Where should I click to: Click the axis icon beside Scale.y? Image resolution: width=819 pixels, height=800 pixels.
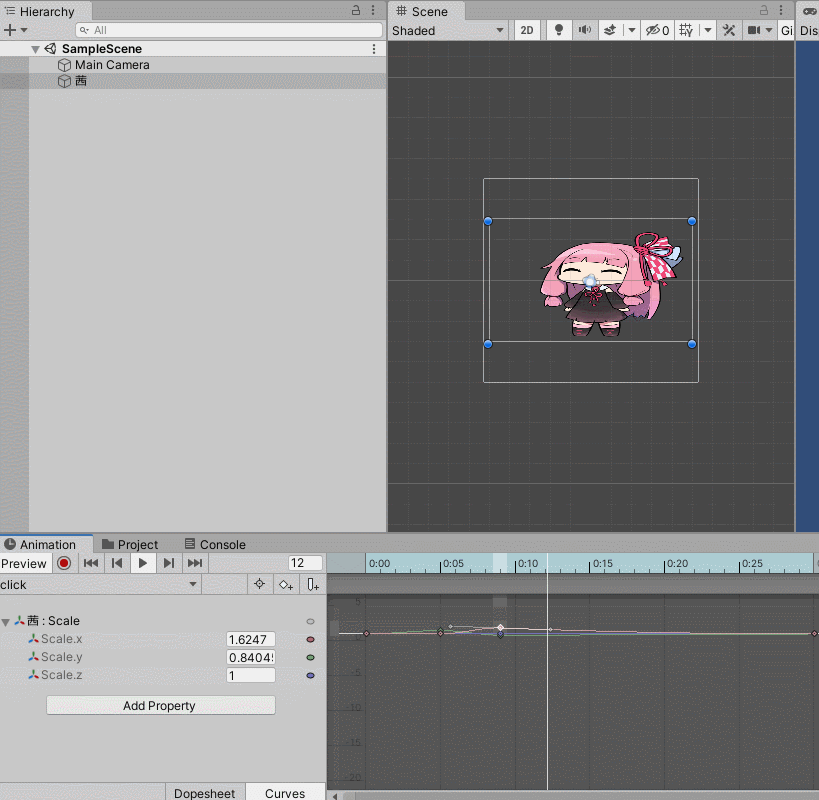pyautogui.click(x=33, y=657)
